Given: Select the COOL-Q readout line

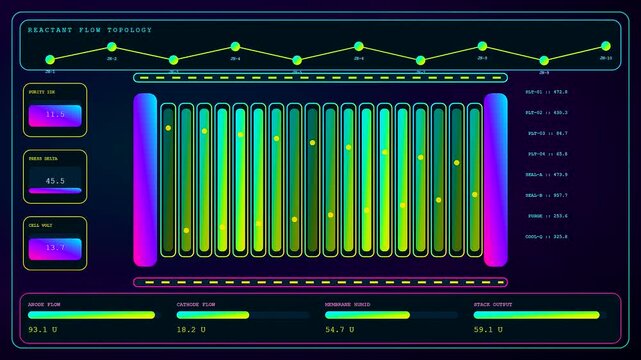Looking at the screenshot, I should click(x=547, y=237).
